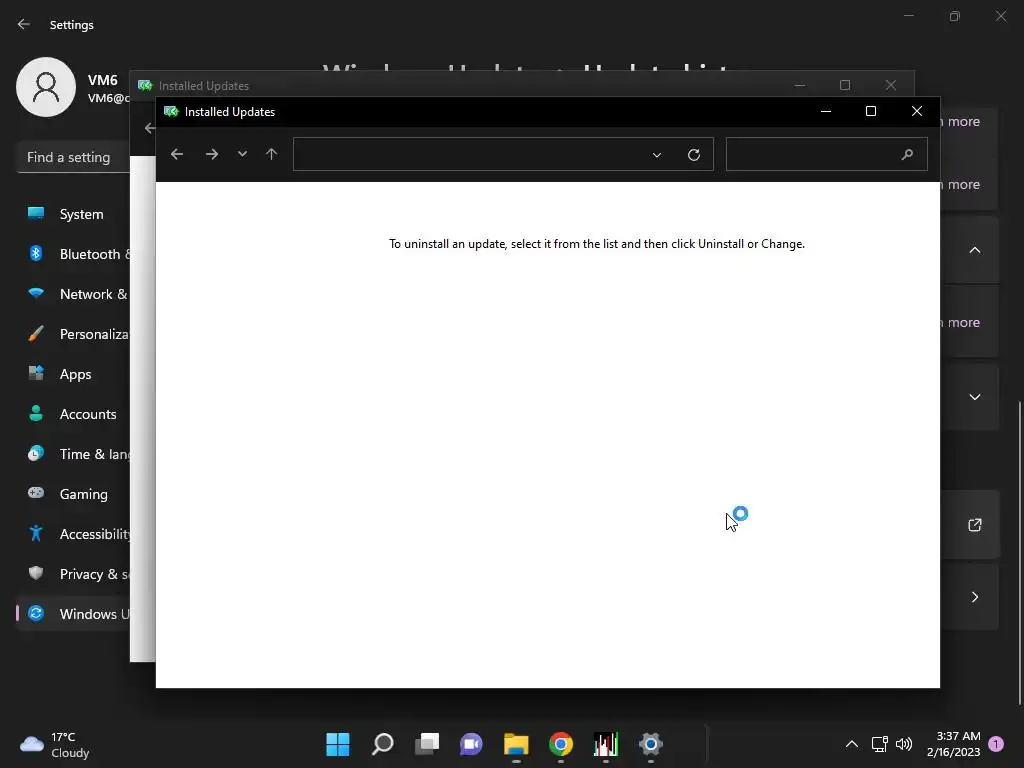
Task: Click Find a setting search field
Action: pos(72,157)
